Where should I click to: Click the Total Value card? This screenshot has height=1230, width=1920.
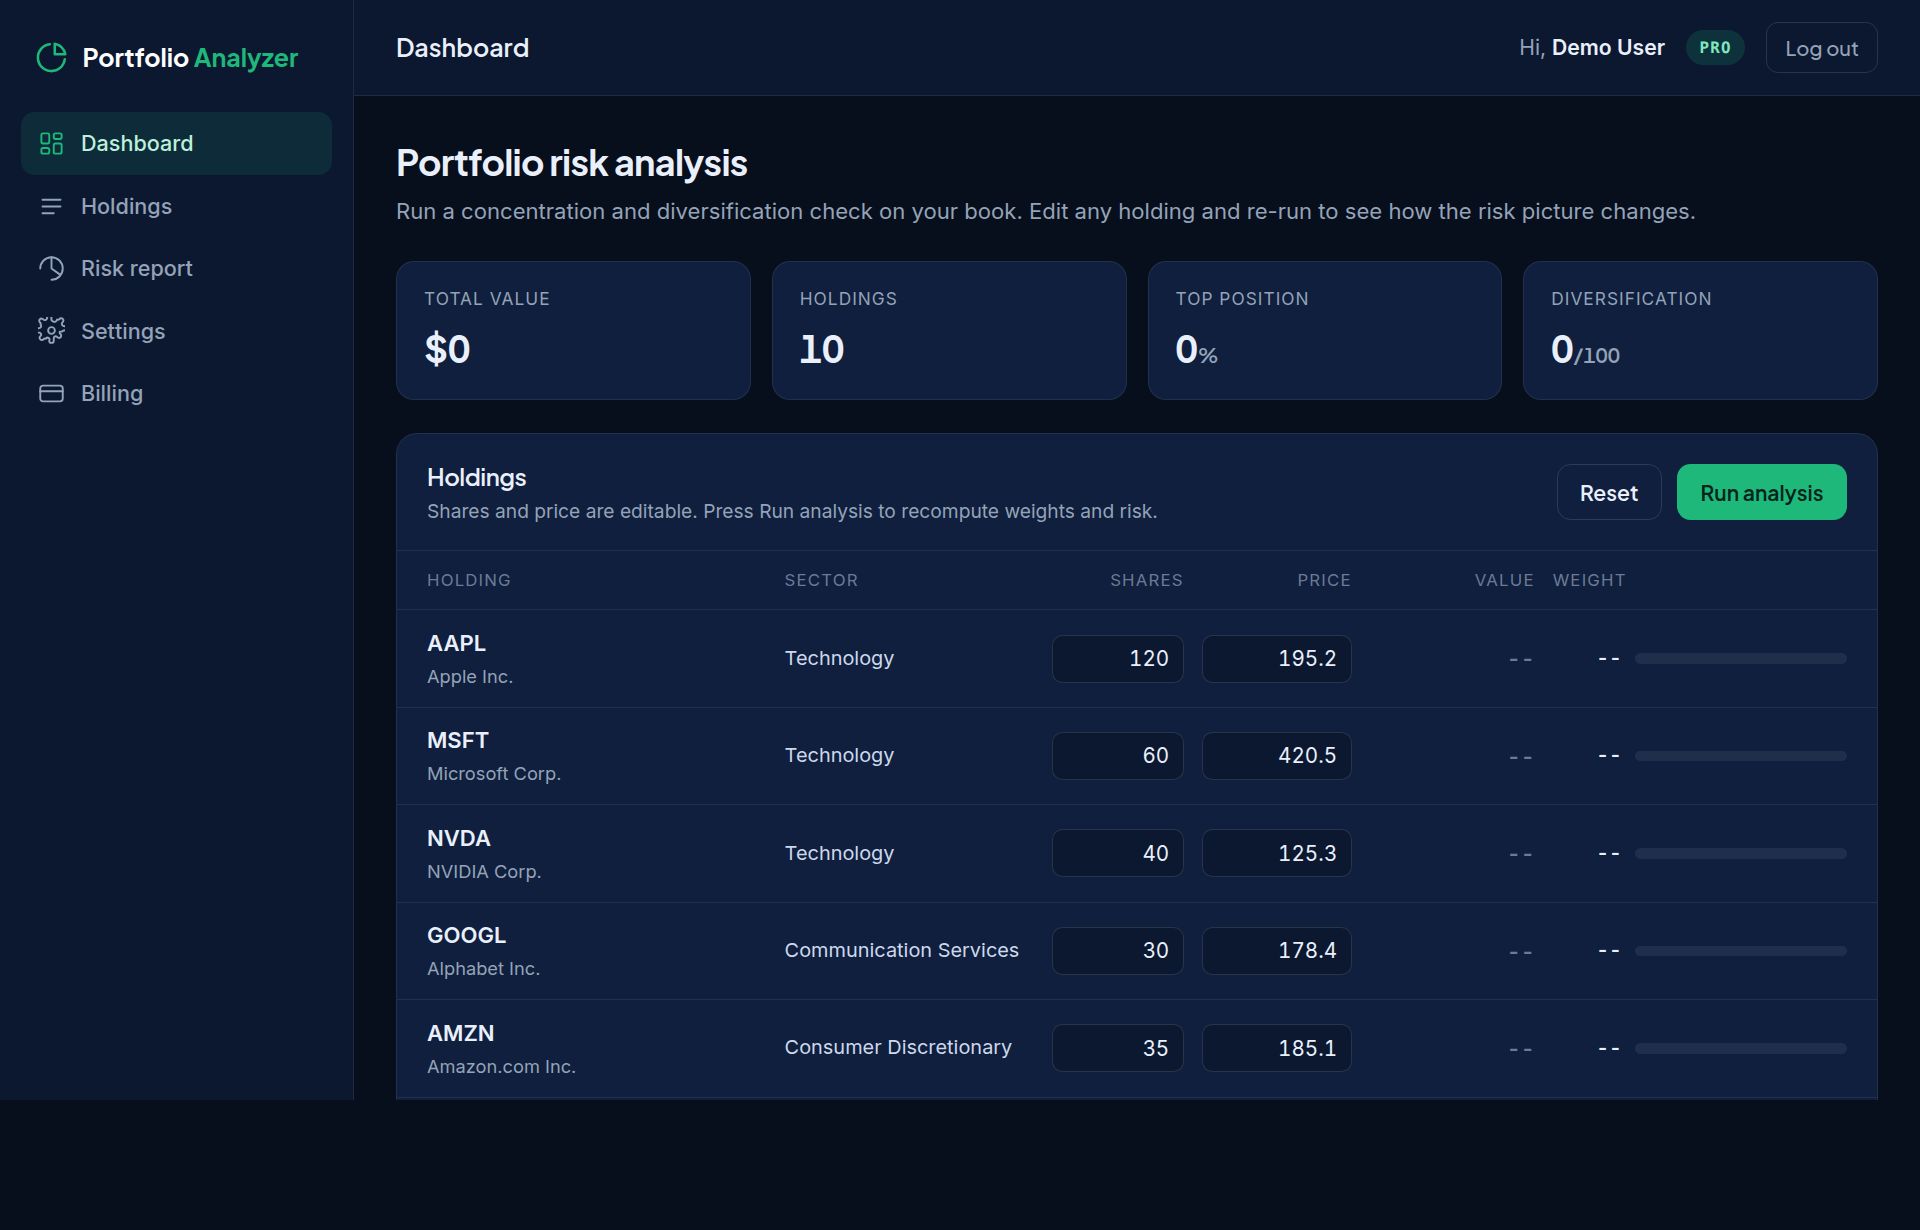[x=573, y=330]
